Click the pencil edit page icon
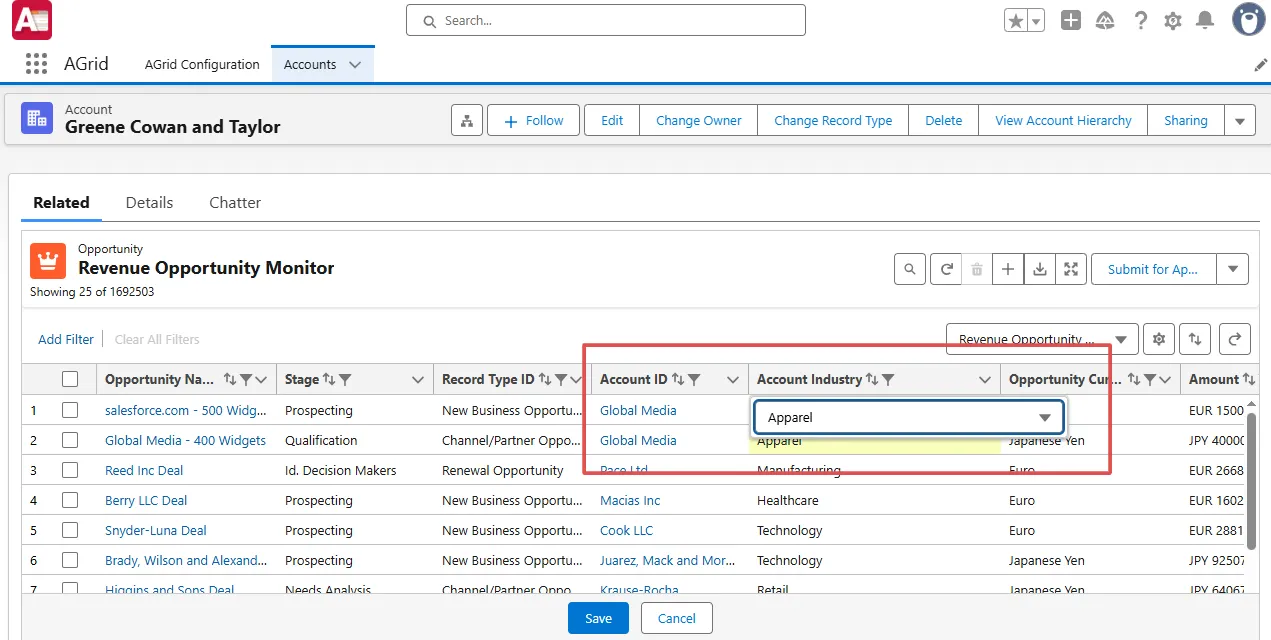1271x640 pixels. click(x=1260, y=65)
